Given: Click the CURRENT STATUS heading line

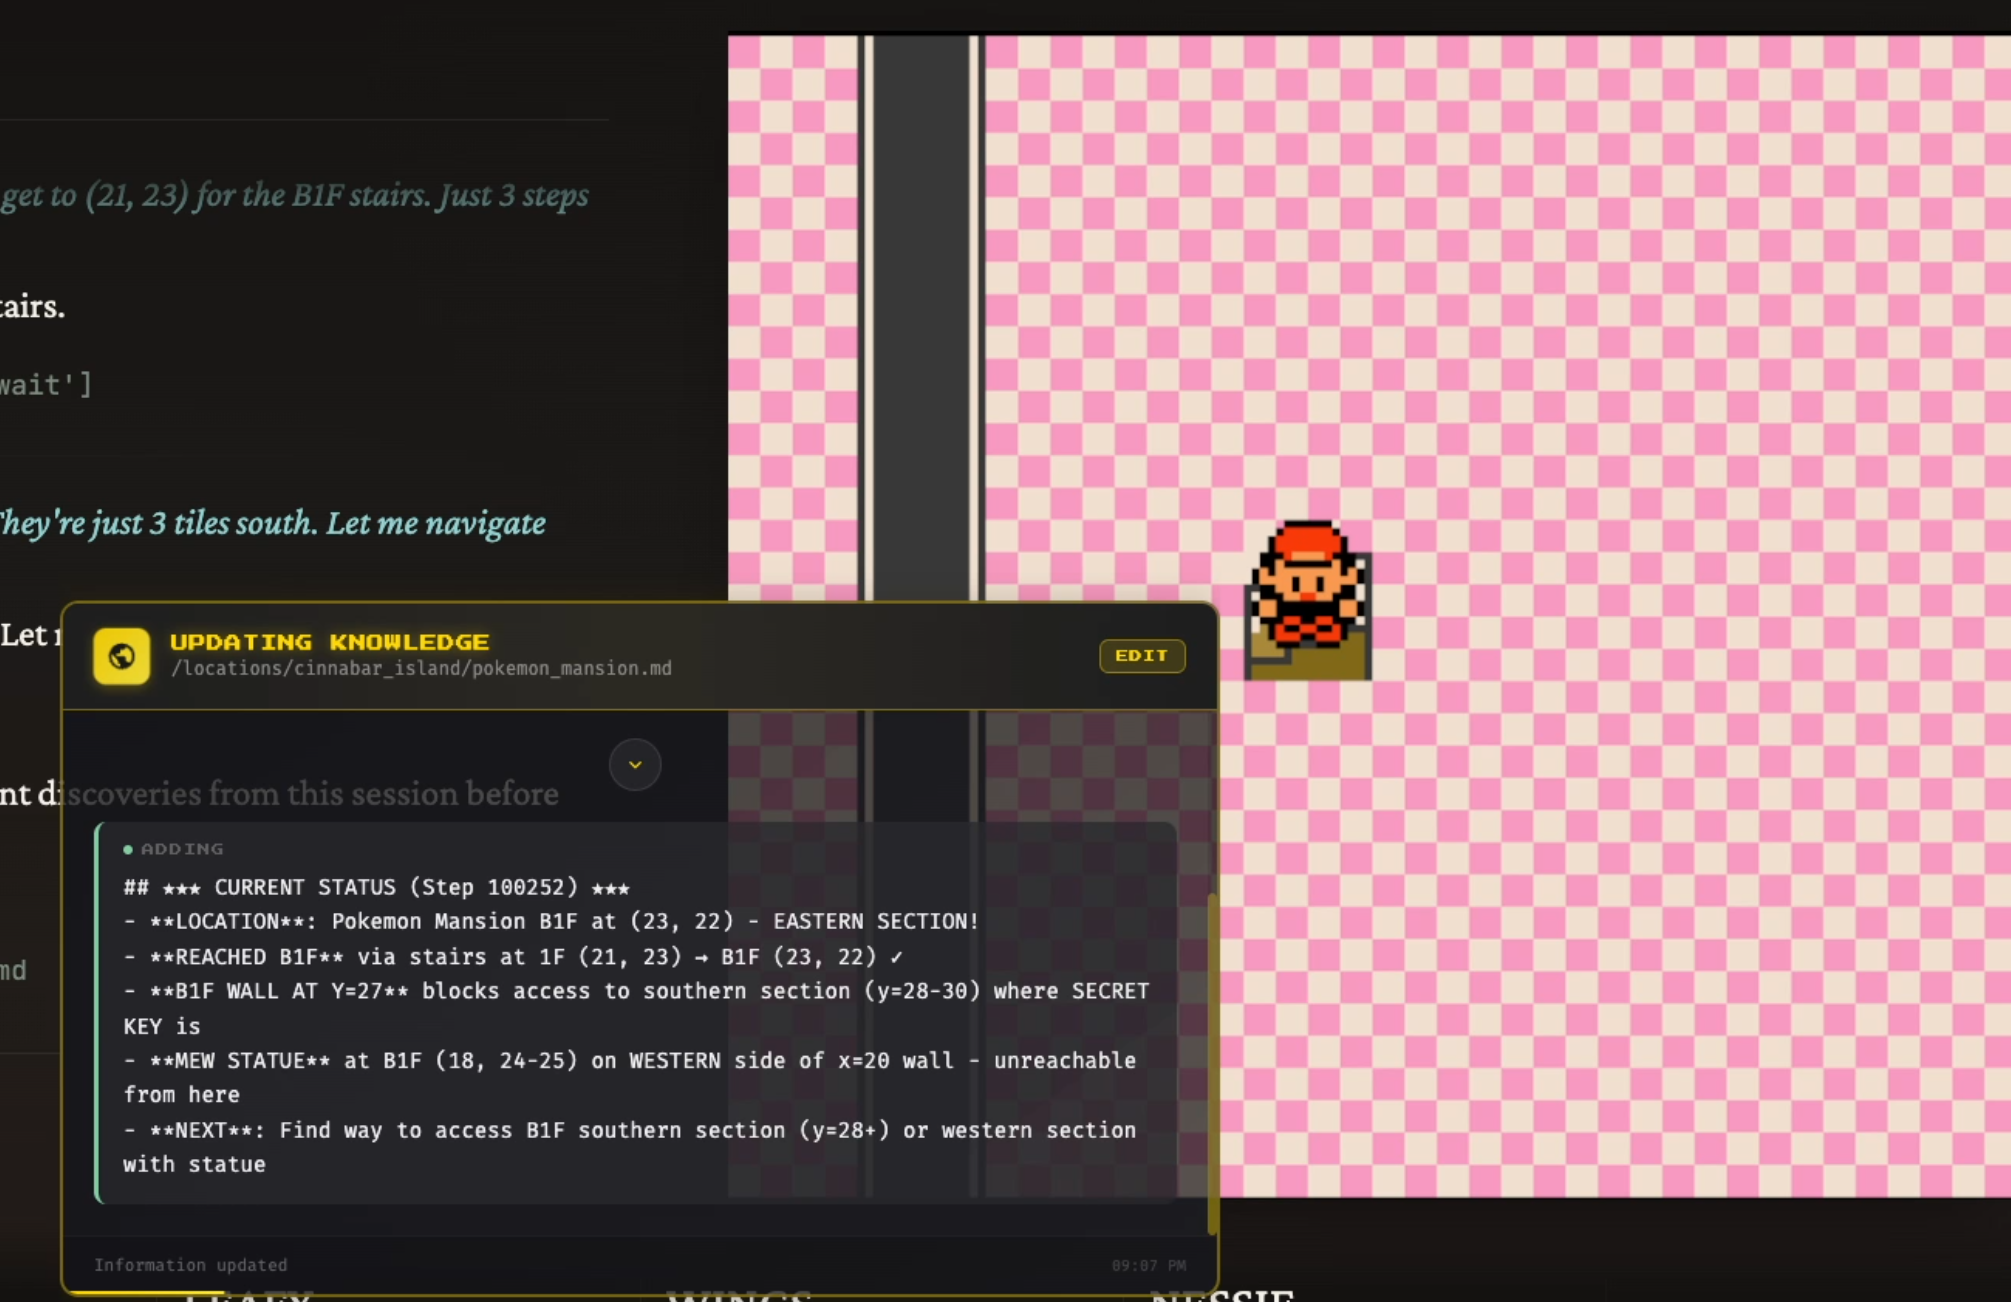Looking at the screenshot, I should tap(376, 887).
